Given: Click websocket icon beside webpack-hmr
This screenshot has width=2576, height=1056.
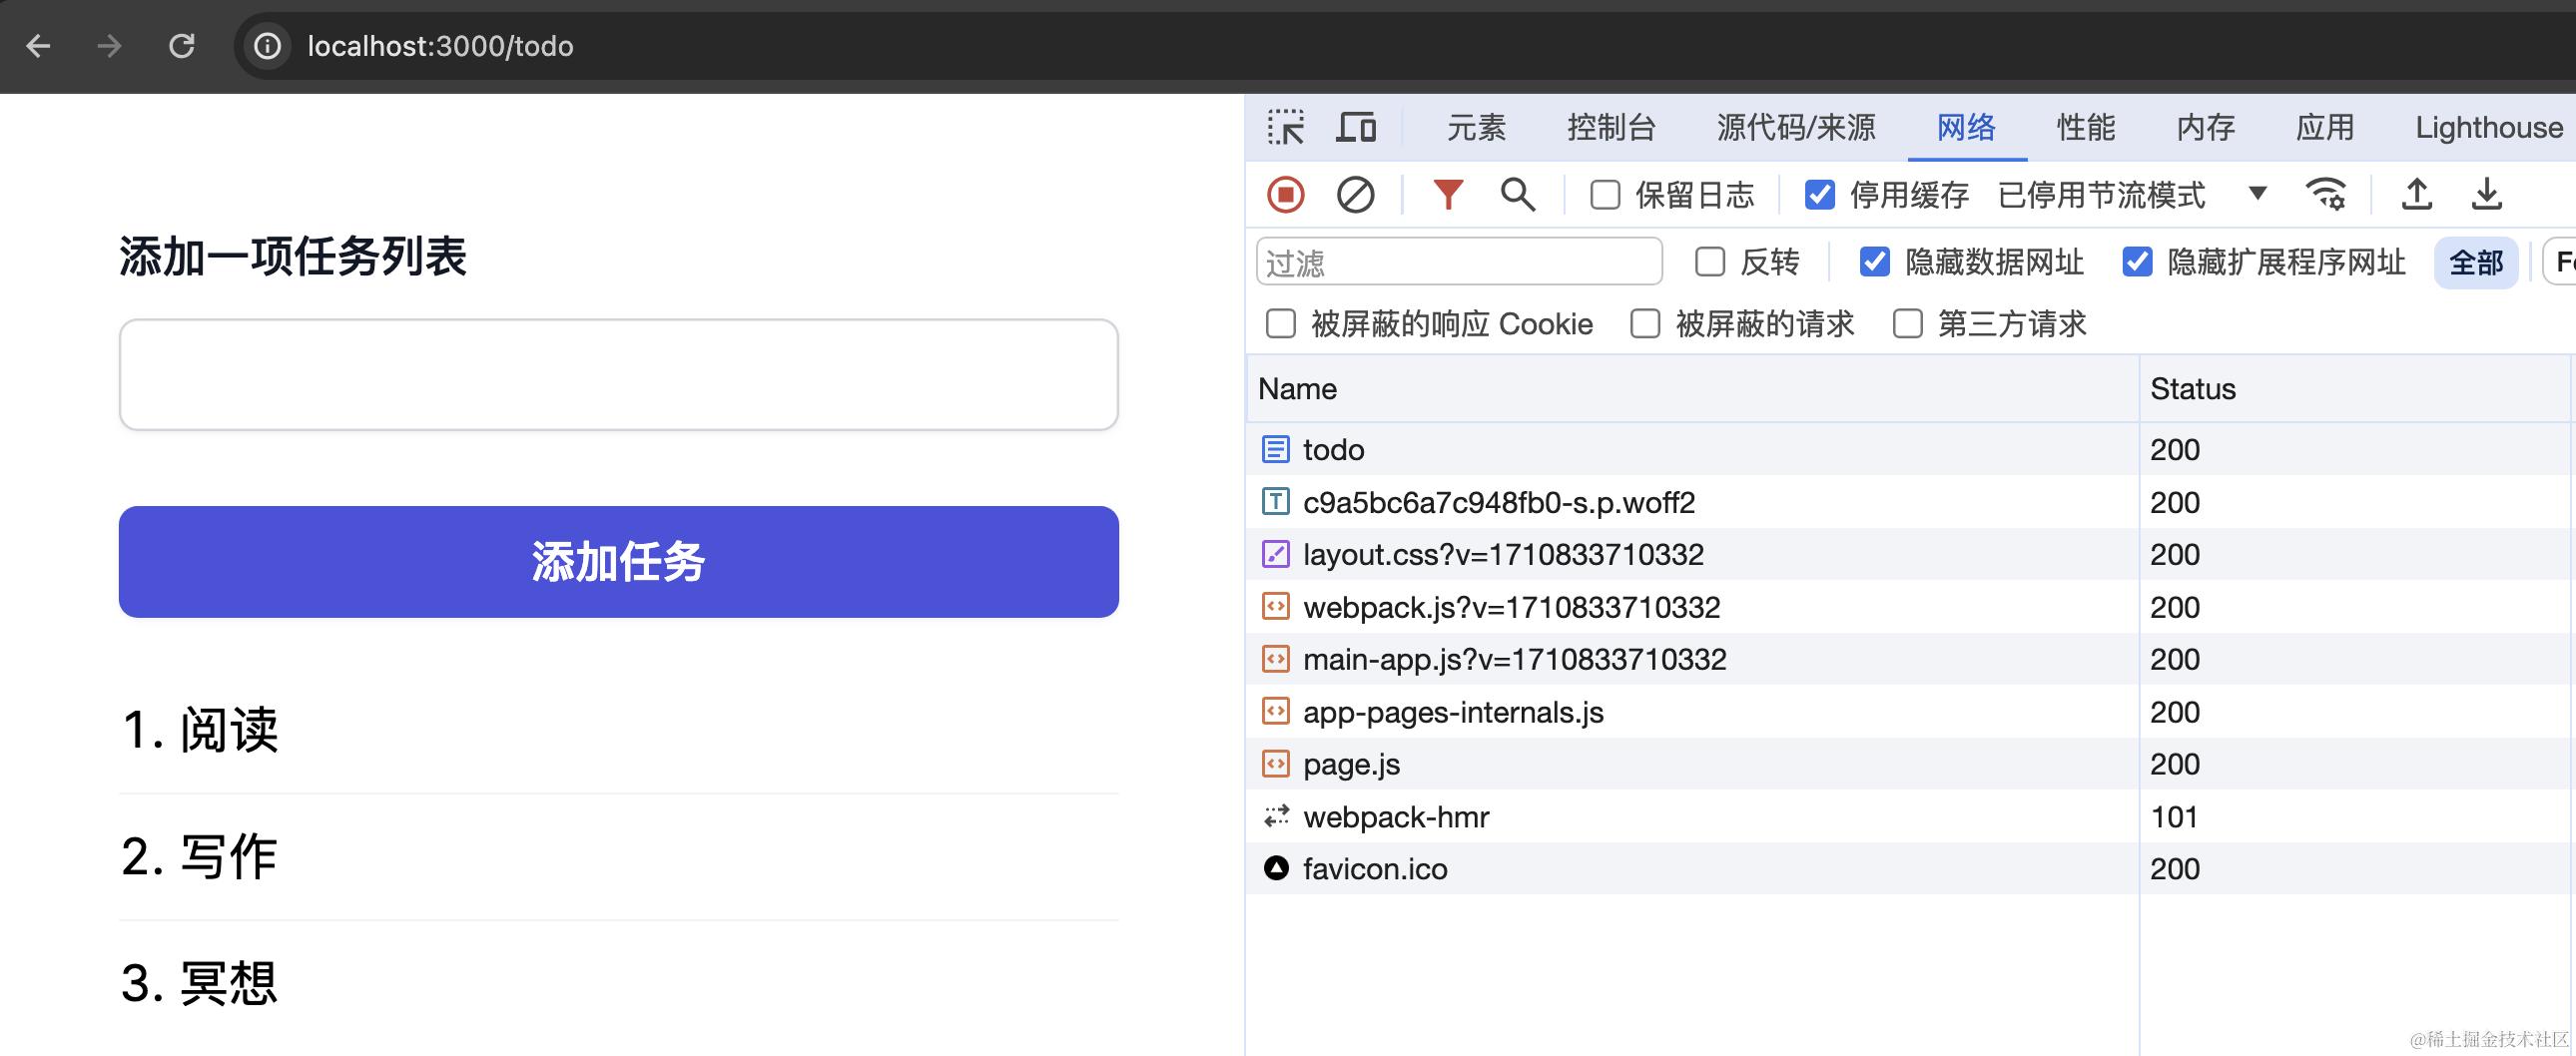Looking at the screenshot, I should pos(1276,816).
